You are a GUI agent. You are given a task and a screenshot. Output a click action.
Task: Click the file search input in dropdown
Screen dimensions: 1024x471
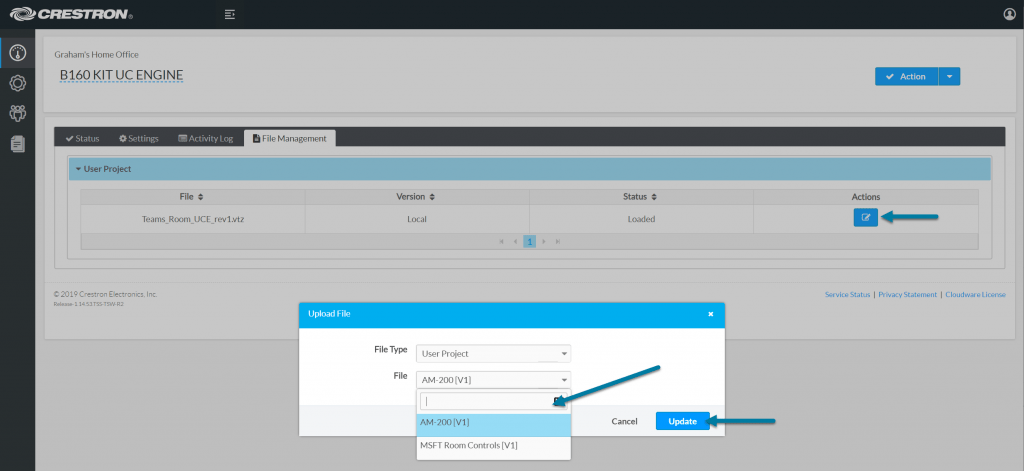tap(493, 401)
